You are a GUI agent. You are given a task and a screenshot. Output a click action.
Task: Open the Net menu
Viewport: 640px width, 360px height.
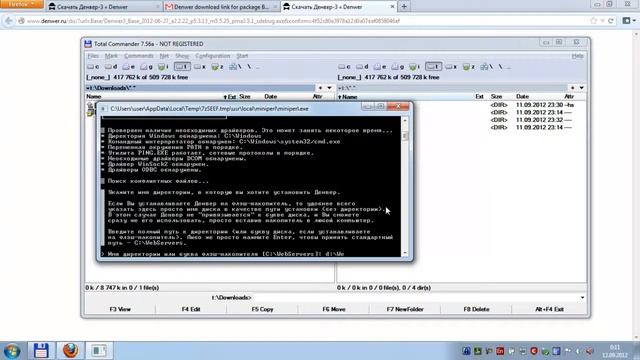[164, 56]
